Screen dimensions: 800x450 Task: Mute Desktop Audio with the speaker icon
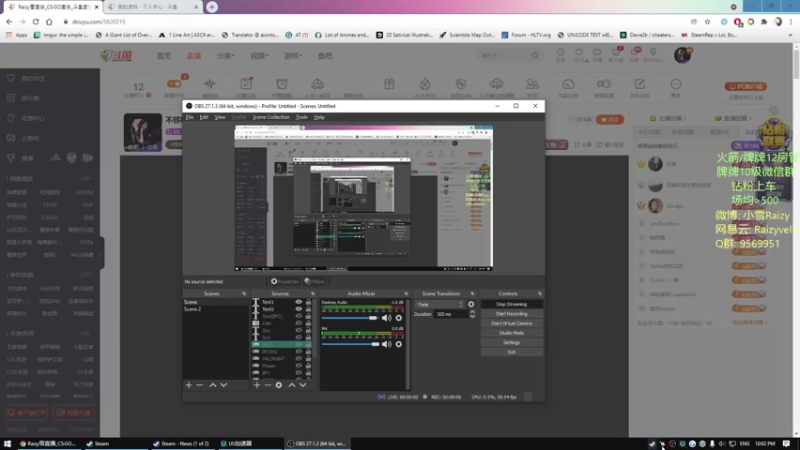(x=386, y=318)
